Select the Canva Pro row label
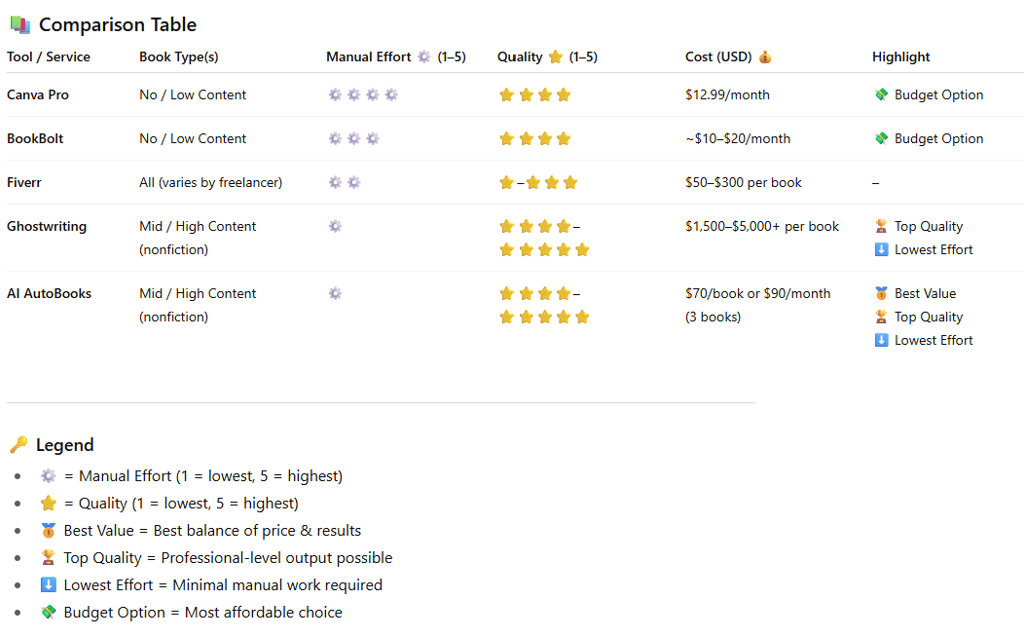Viewport: 1024px width, 637px height. [38, 95]
